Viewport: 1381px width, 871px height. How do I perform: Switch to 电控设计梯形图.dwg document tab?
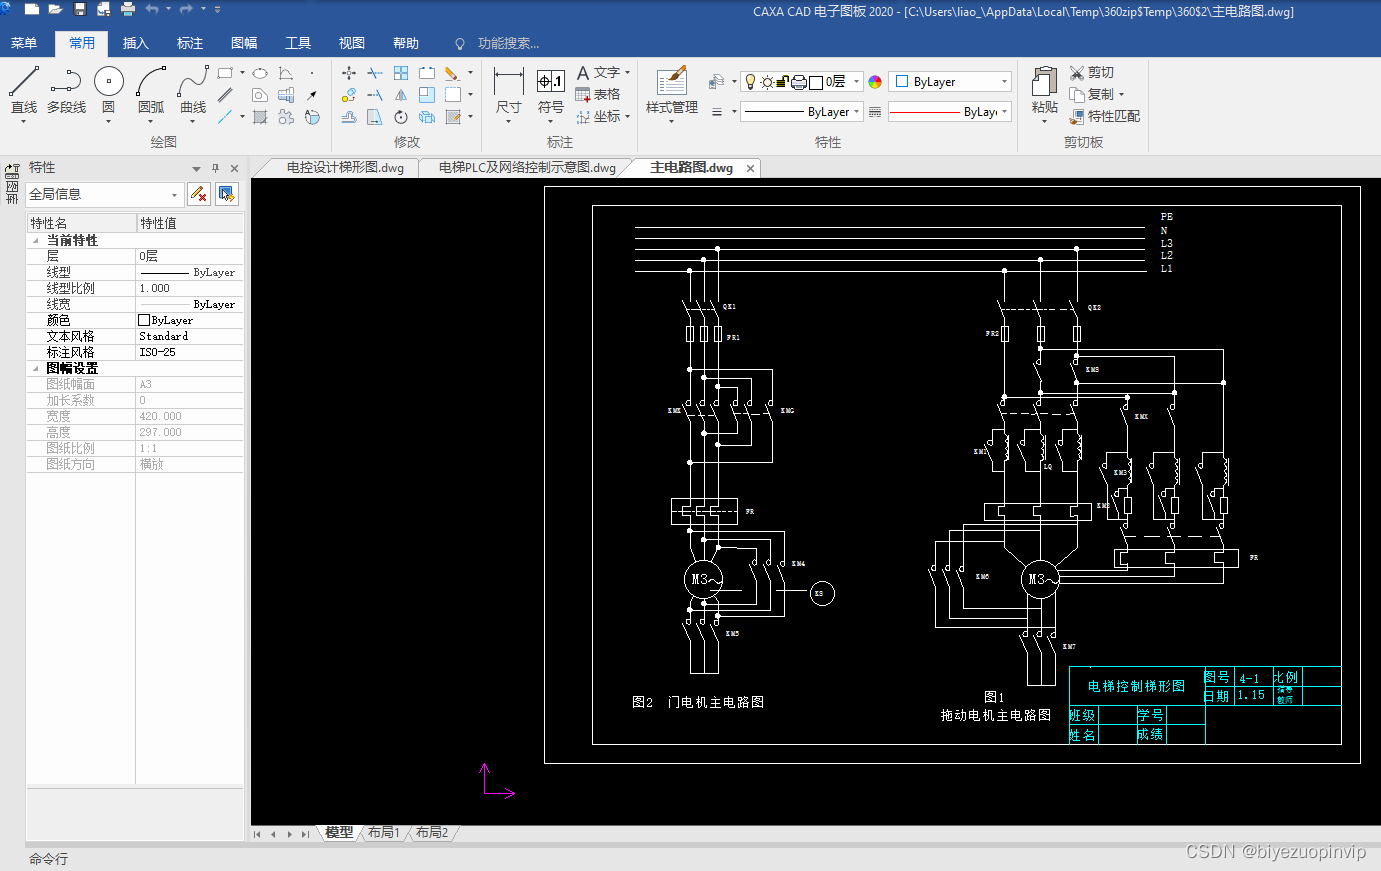click(x=345, y=168)
